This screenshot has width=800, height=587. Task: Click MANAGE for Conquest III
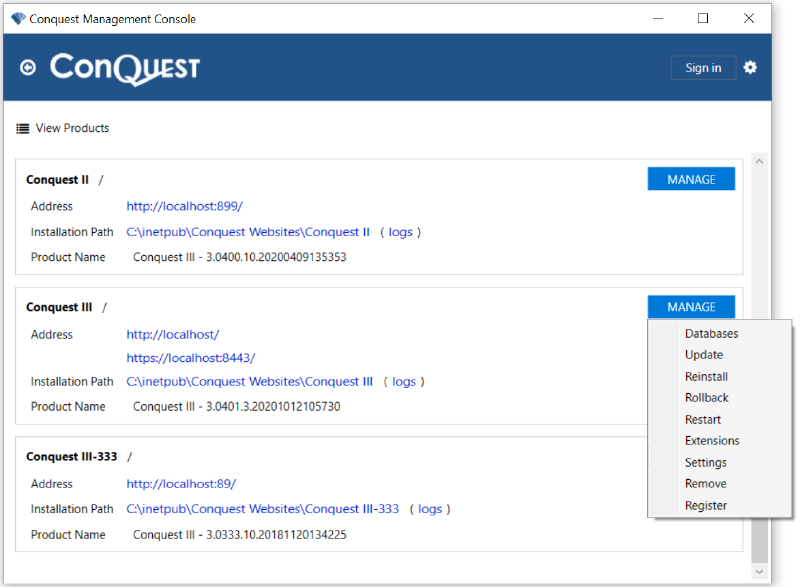[691, 307]
